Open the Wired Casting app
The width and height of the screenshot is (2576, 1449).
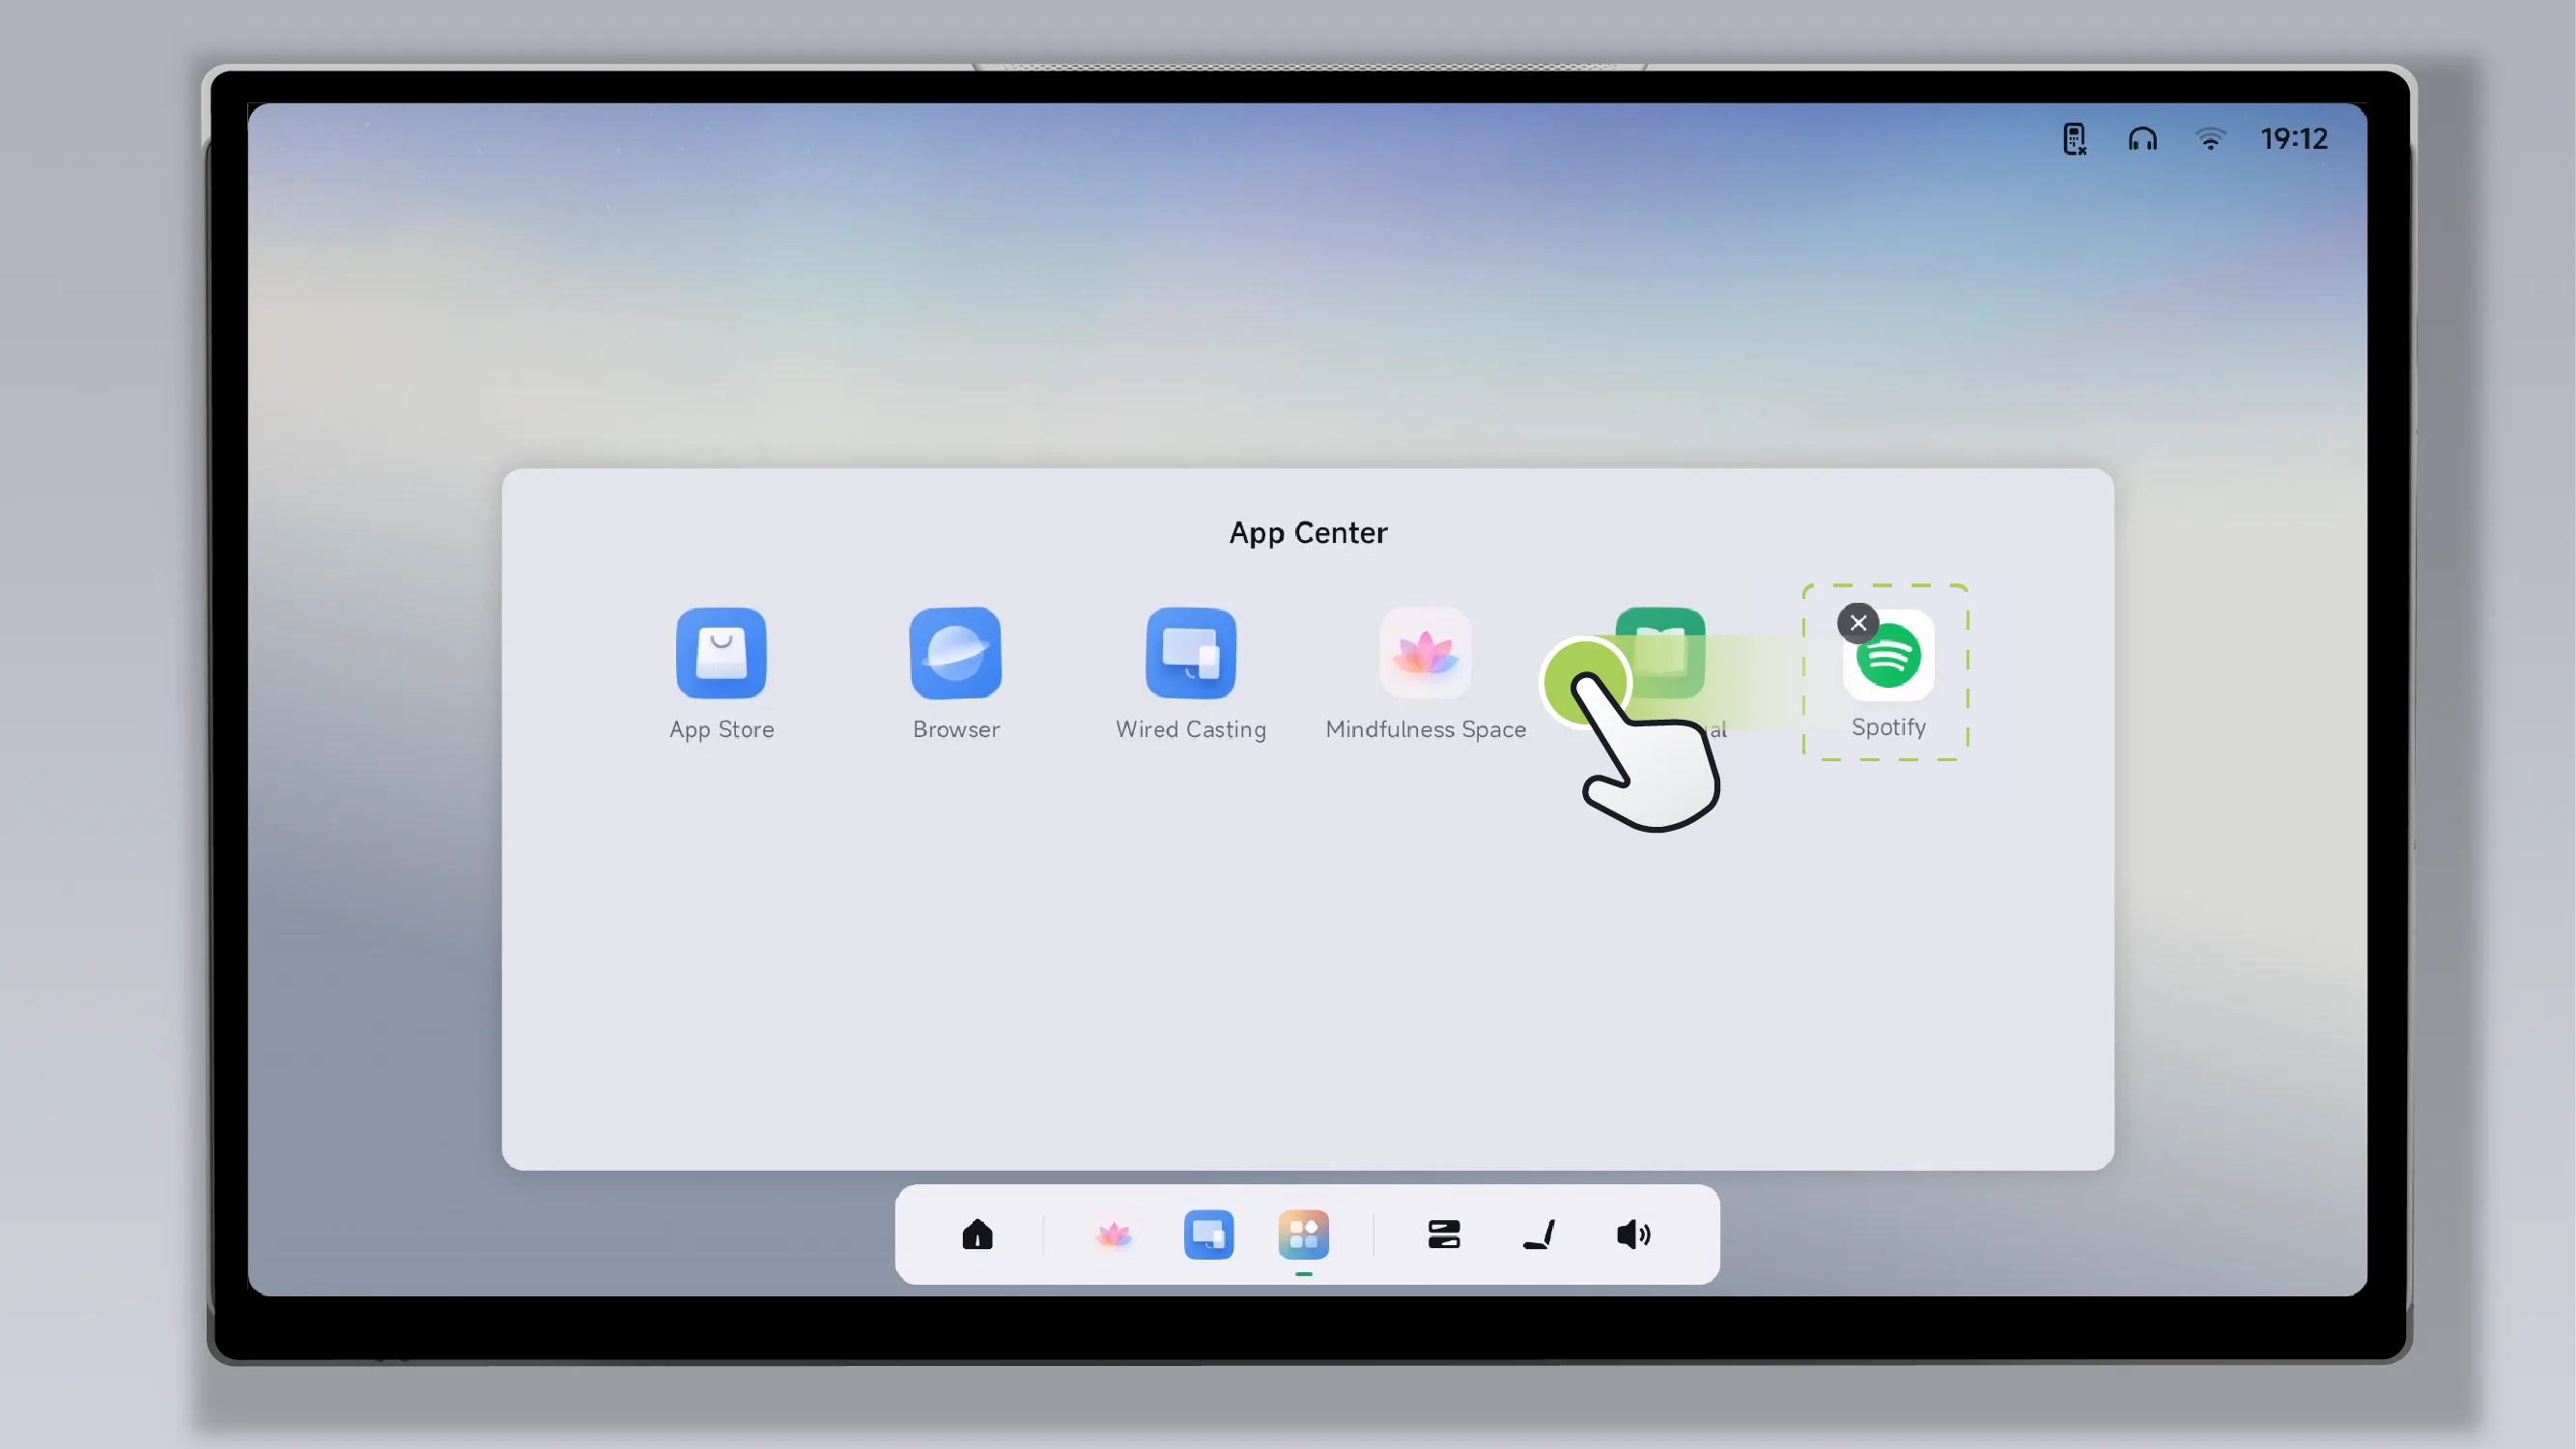(x=1190, y=653)
